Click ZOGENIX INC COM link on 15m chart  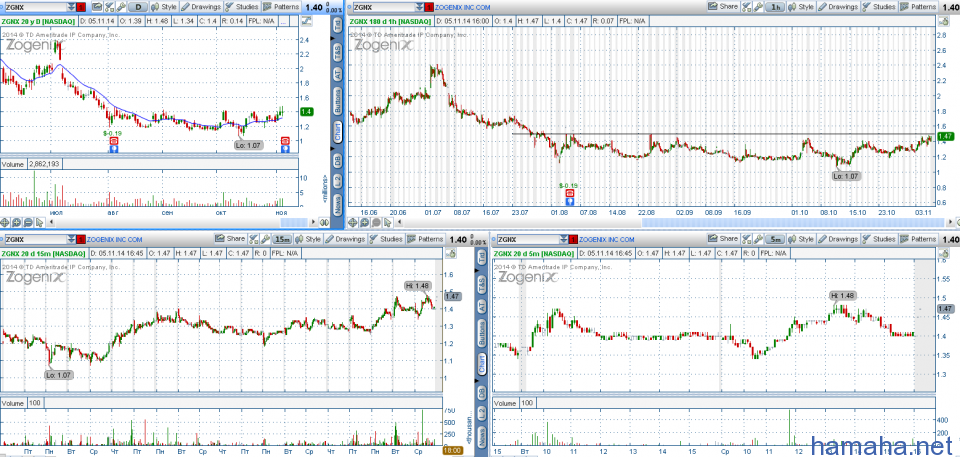click(114, 240)
